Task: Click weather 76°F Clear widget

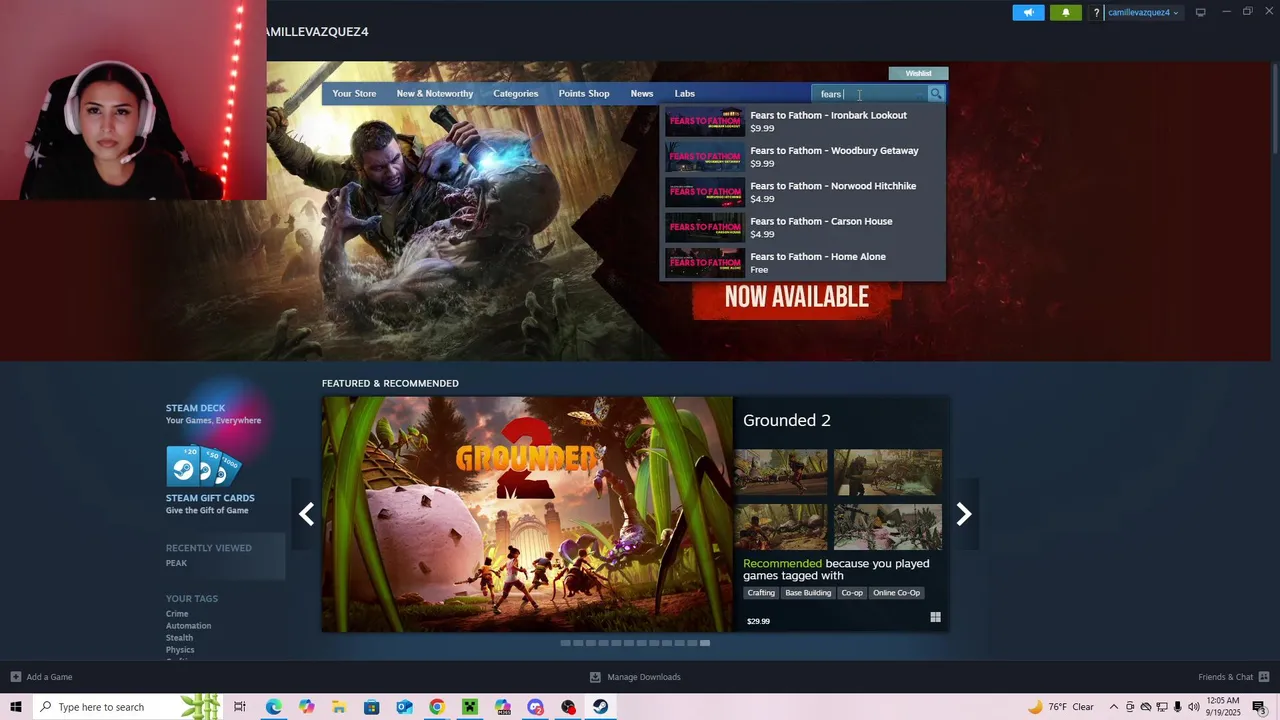Action: pos(1060,707)
